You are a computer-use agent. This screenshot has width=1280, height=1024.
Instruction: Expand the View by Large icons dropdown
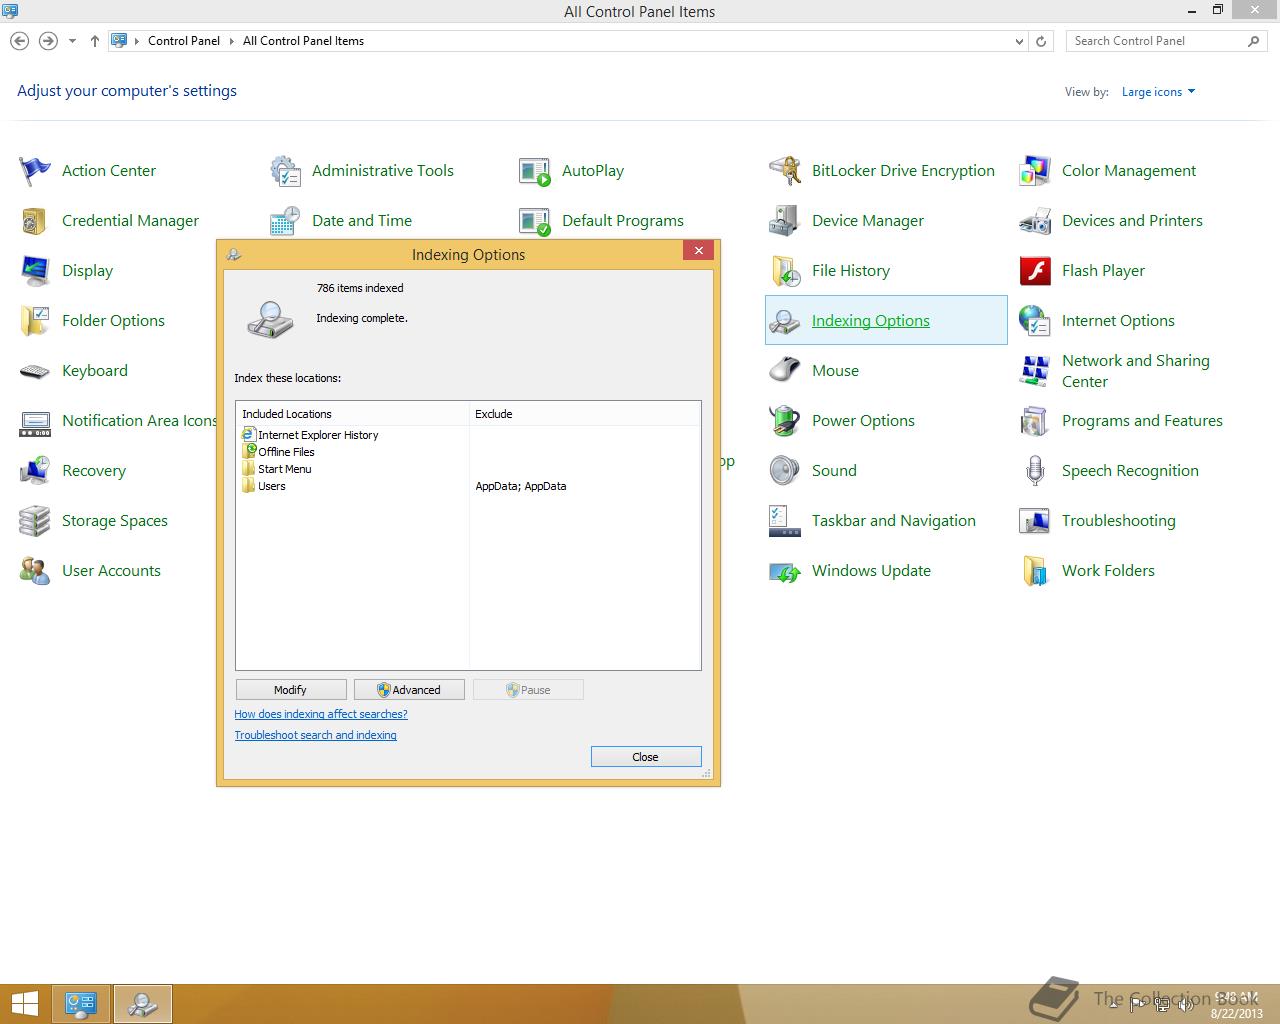[1158, 92]
